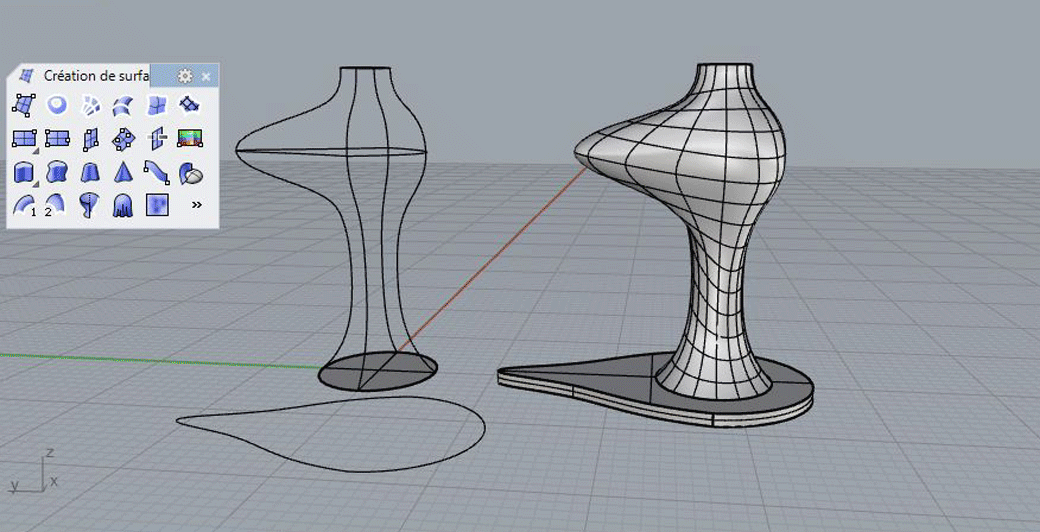The image size is (1040, 532).
Task: Close the Création de surfa toolbar
Action: point(206,76)
